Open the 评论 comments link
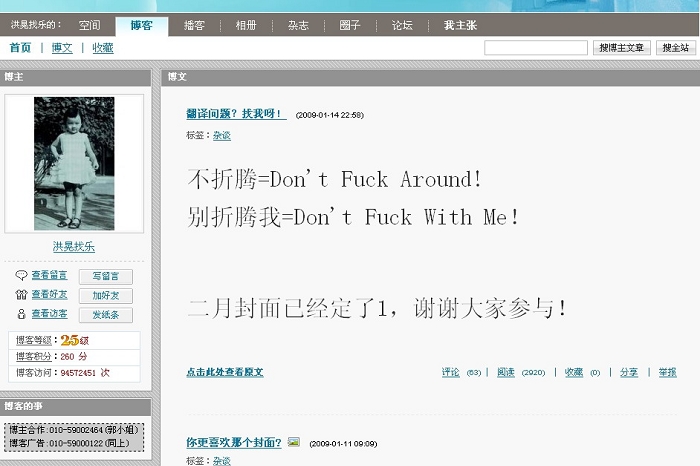Viewport: 700px width, 466px height. tap(451, 372)
